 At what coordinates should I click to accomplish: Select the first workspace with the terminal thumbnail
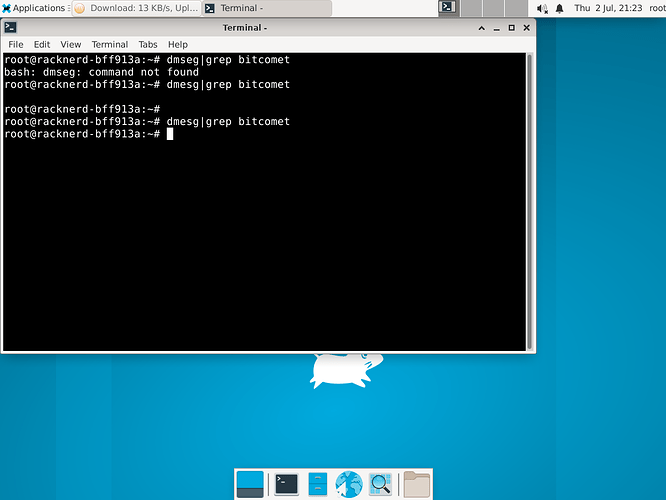click(449, 8)
